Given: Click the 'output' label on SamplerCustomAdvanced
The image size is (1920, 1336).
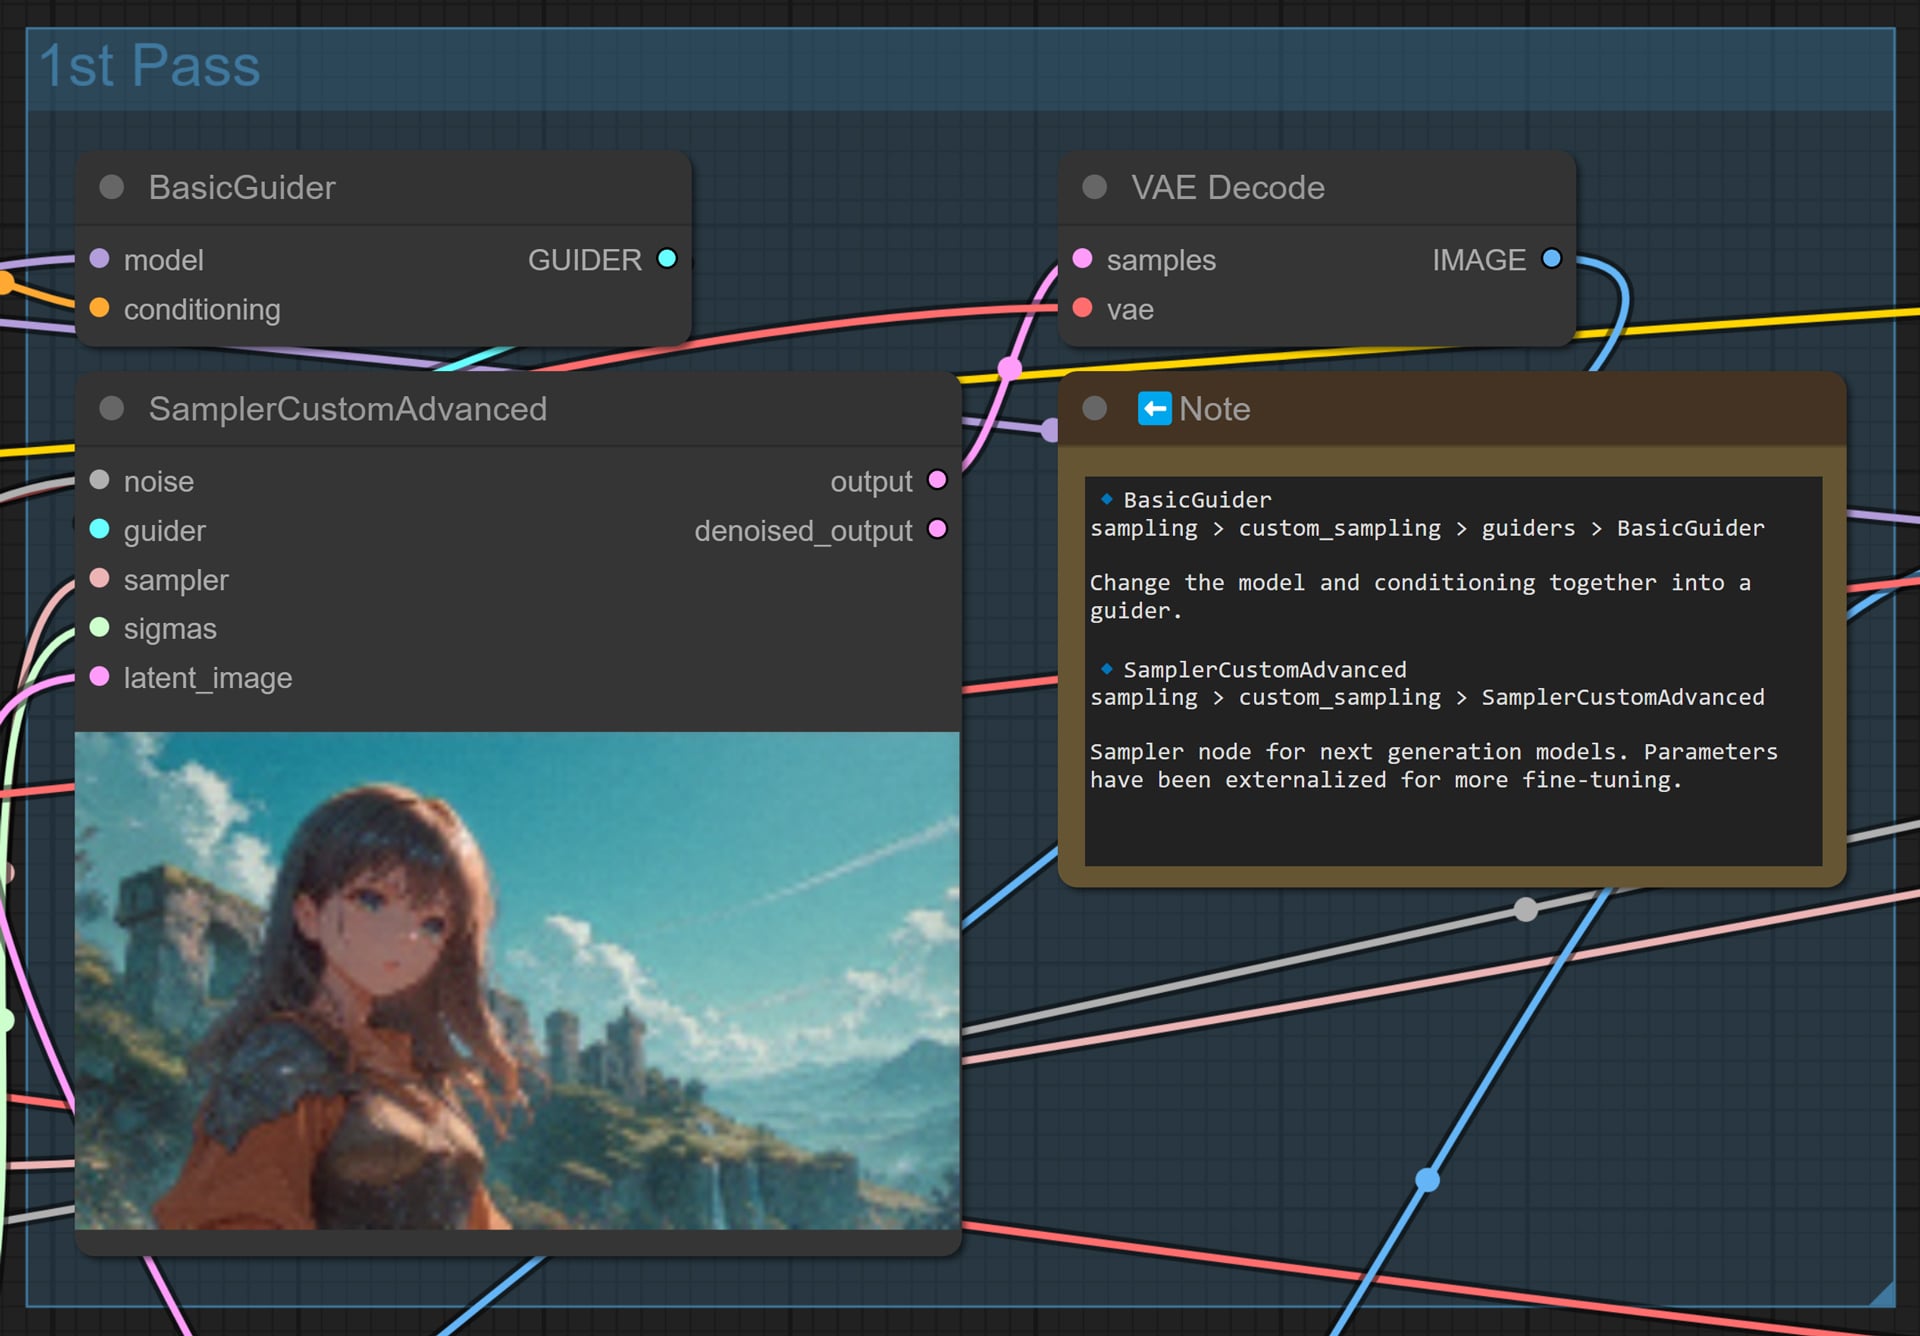Looking at the screenshot, I should [871, 482].
